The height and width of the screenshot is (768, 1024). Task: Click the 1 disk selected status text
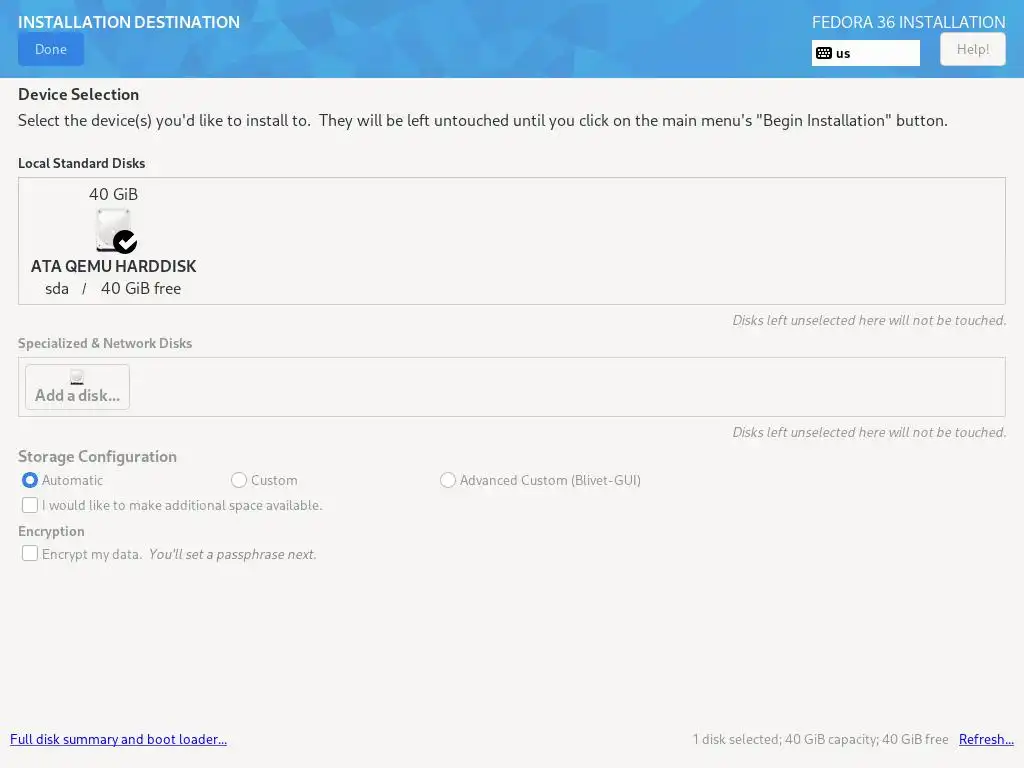tap(820, 739)
